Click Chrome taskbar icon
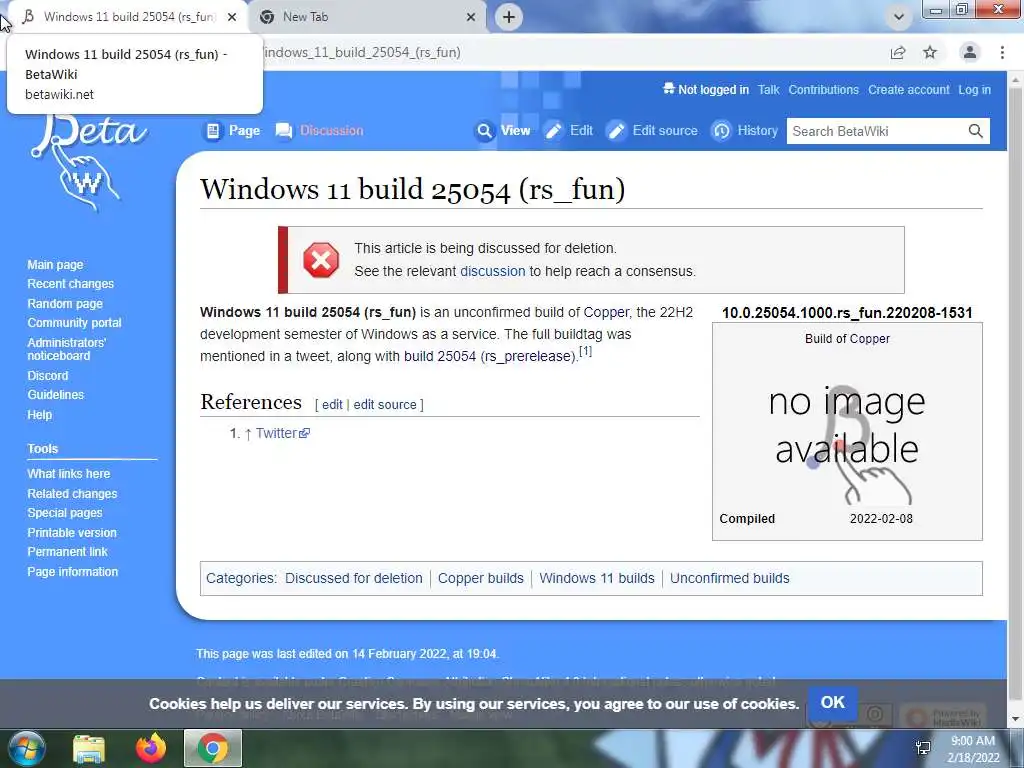The width and height of the screenshot is (1024, 768). click(213, 748)
